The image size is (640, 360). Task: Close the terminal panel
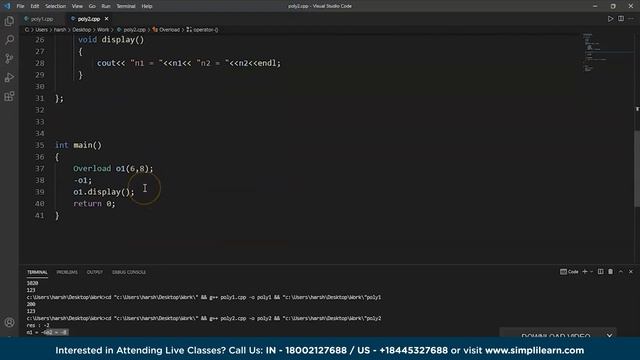pos(631,272)
